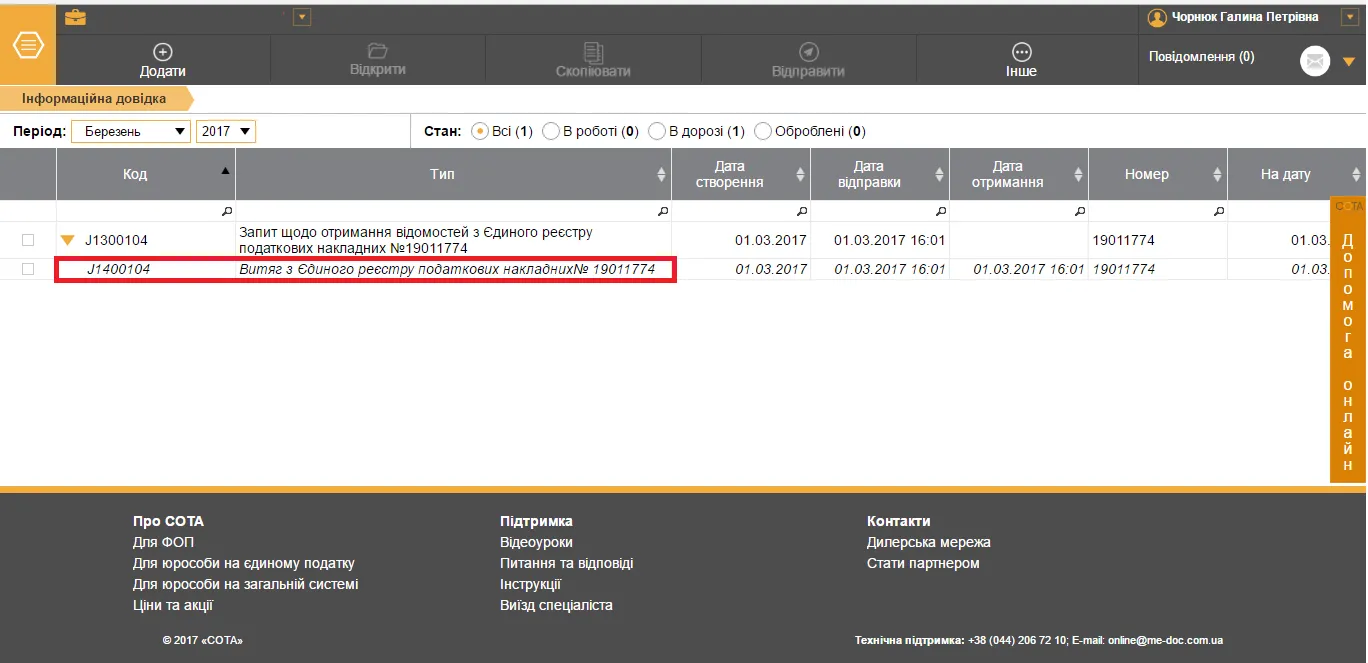This screenshot has width=1368, height=663.
Task: Open the year dropdown showing 2017
Action: (226, 131)
